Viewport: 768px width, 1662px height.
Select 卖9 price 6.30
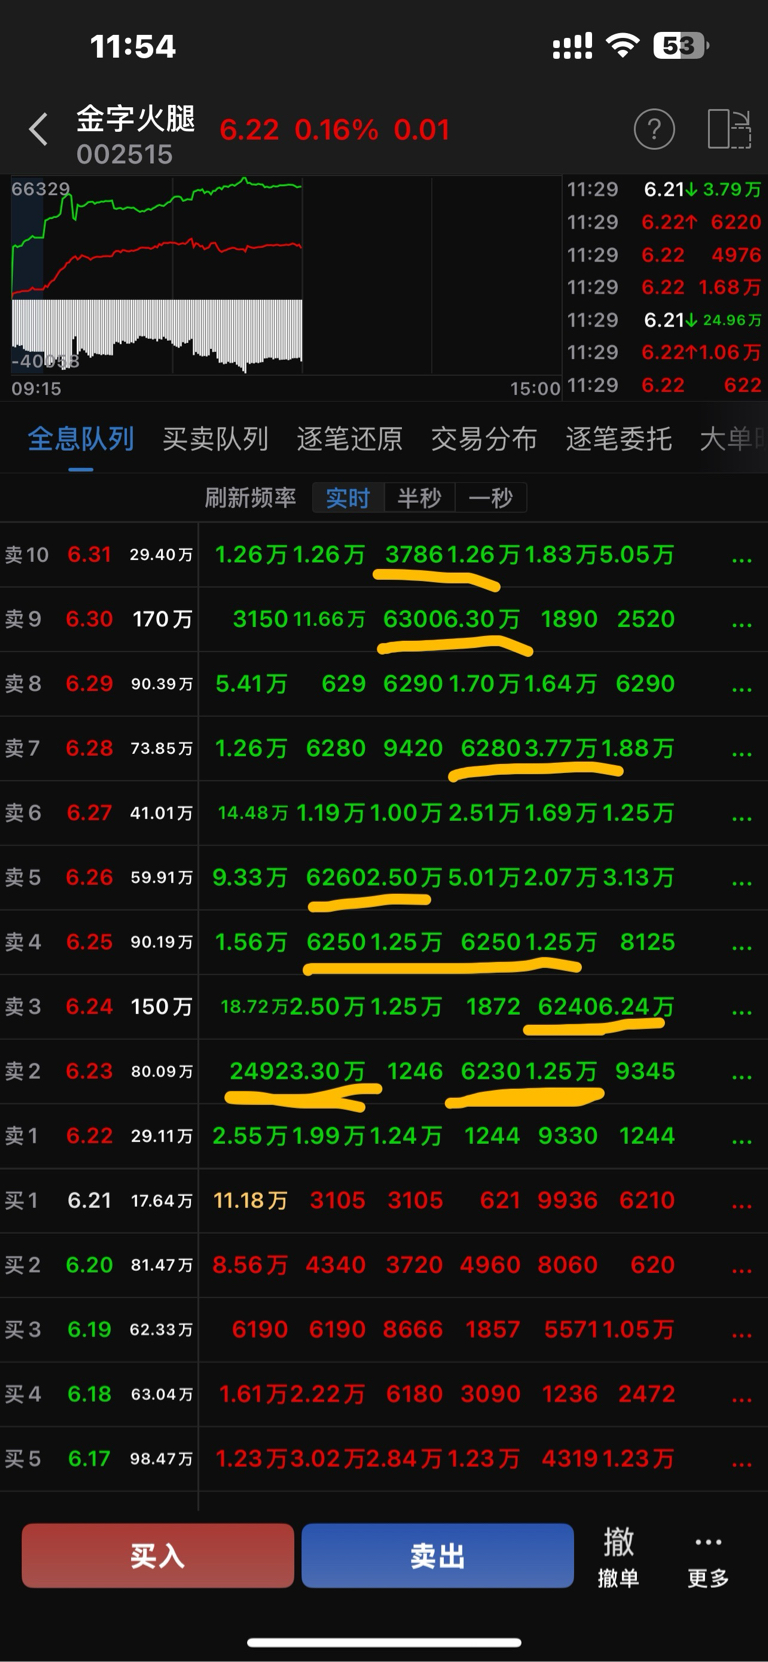pos(89,619)
